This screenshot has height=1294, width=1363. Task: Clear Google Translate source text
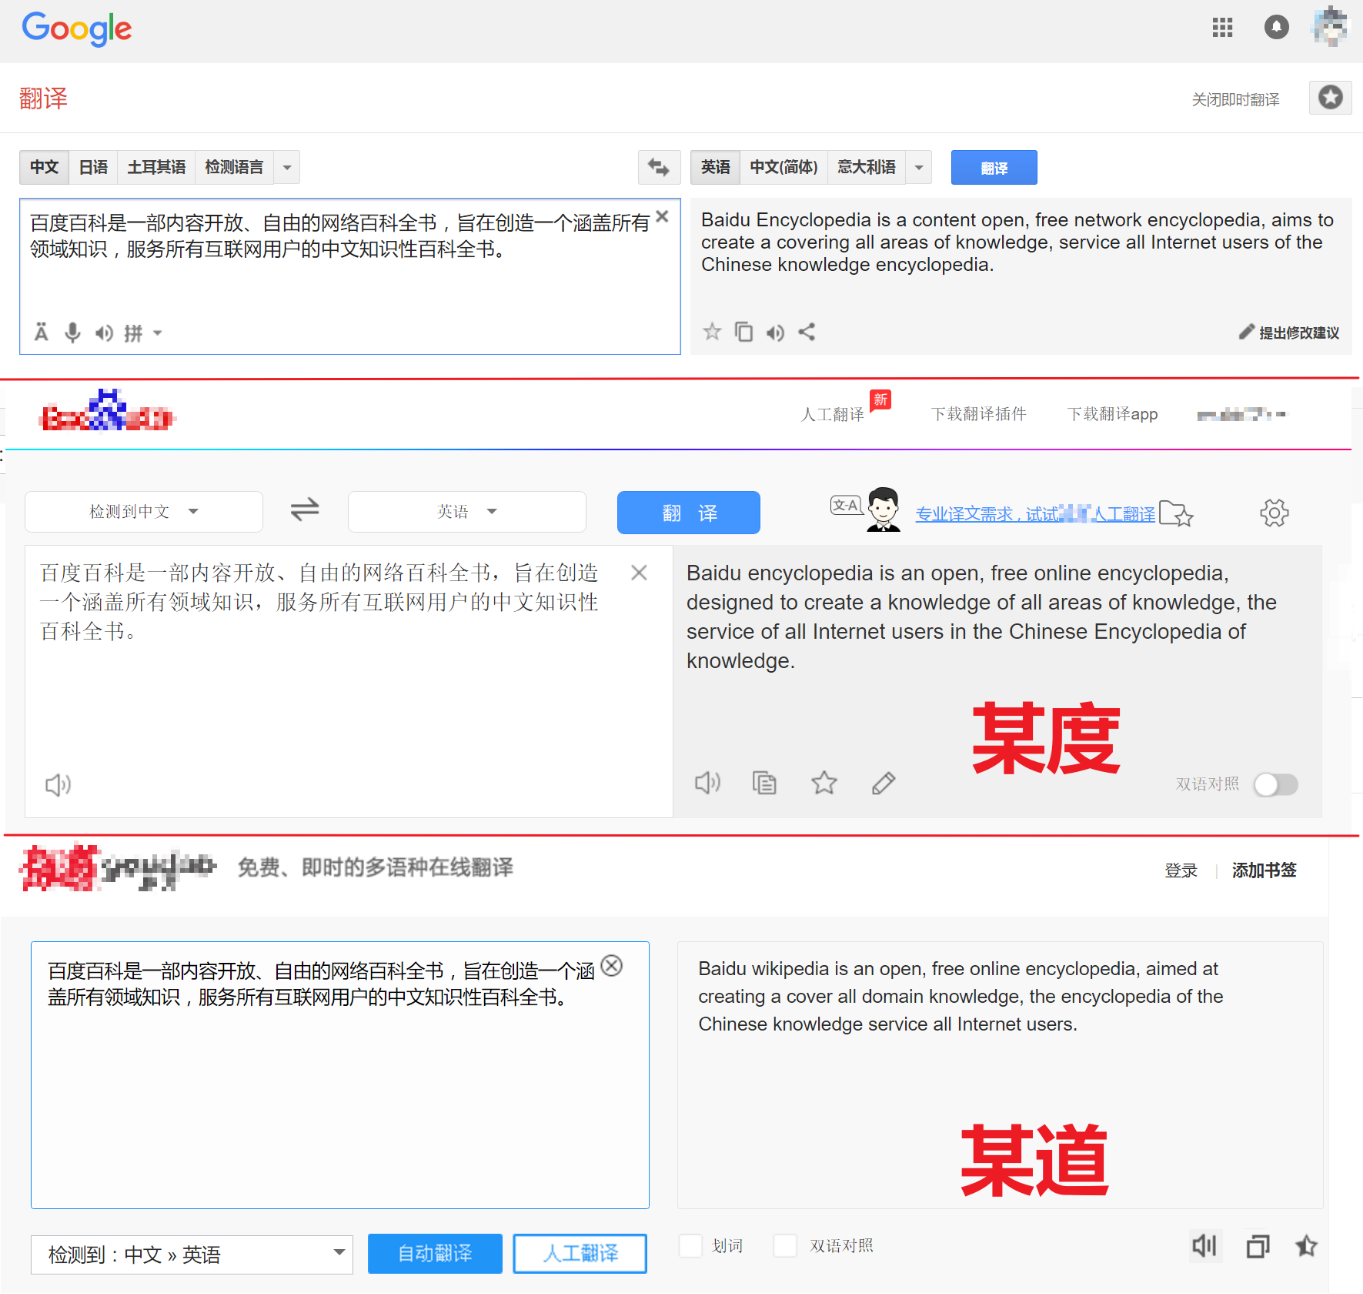click(662, 216)
